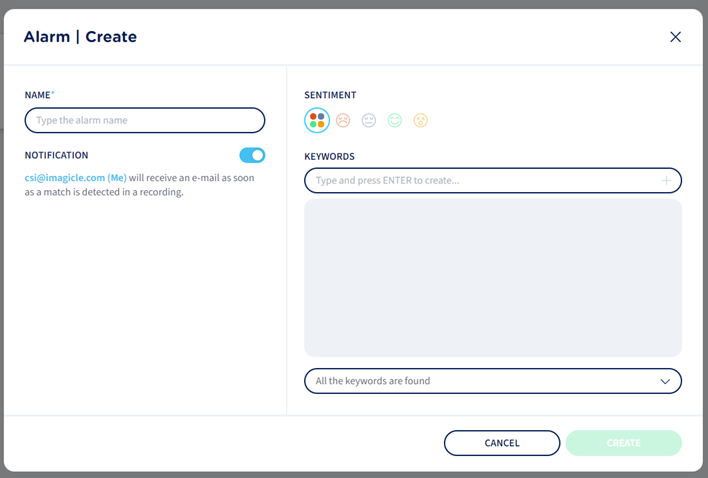Click the empty keywords list area
This screenshot has height=478, width=708.
point(493,277)
